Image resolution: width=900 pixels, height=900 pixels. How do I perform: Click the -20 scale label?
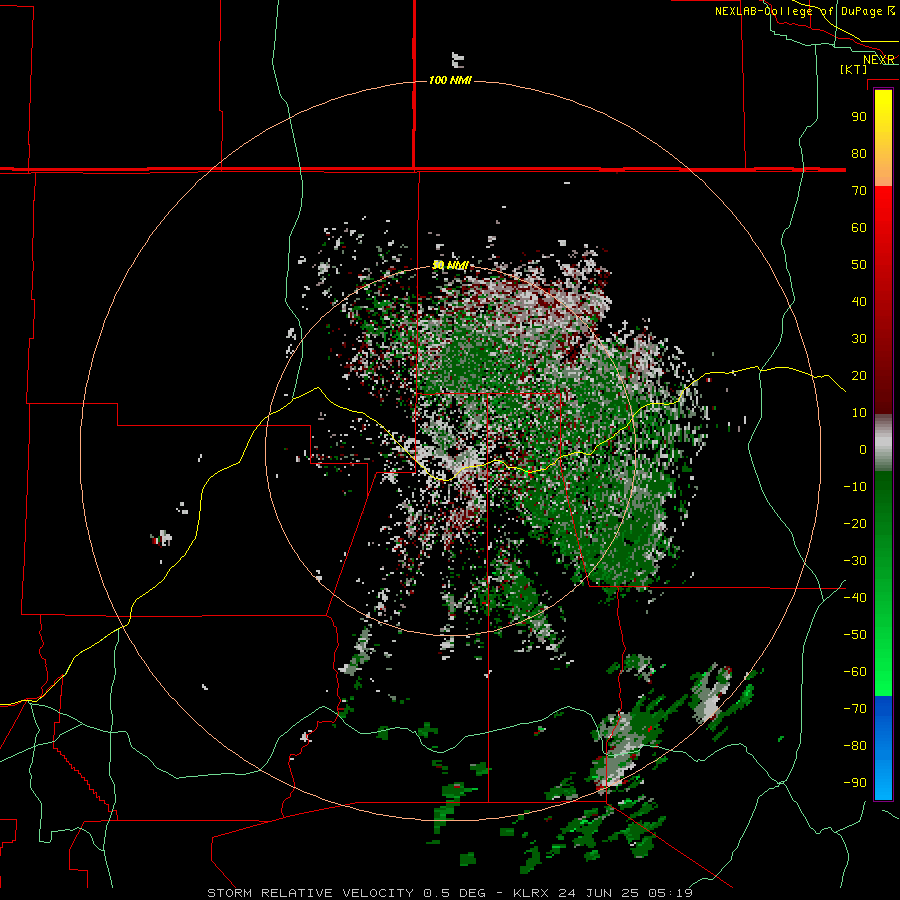pyautogui.click(x=855, y=523)
